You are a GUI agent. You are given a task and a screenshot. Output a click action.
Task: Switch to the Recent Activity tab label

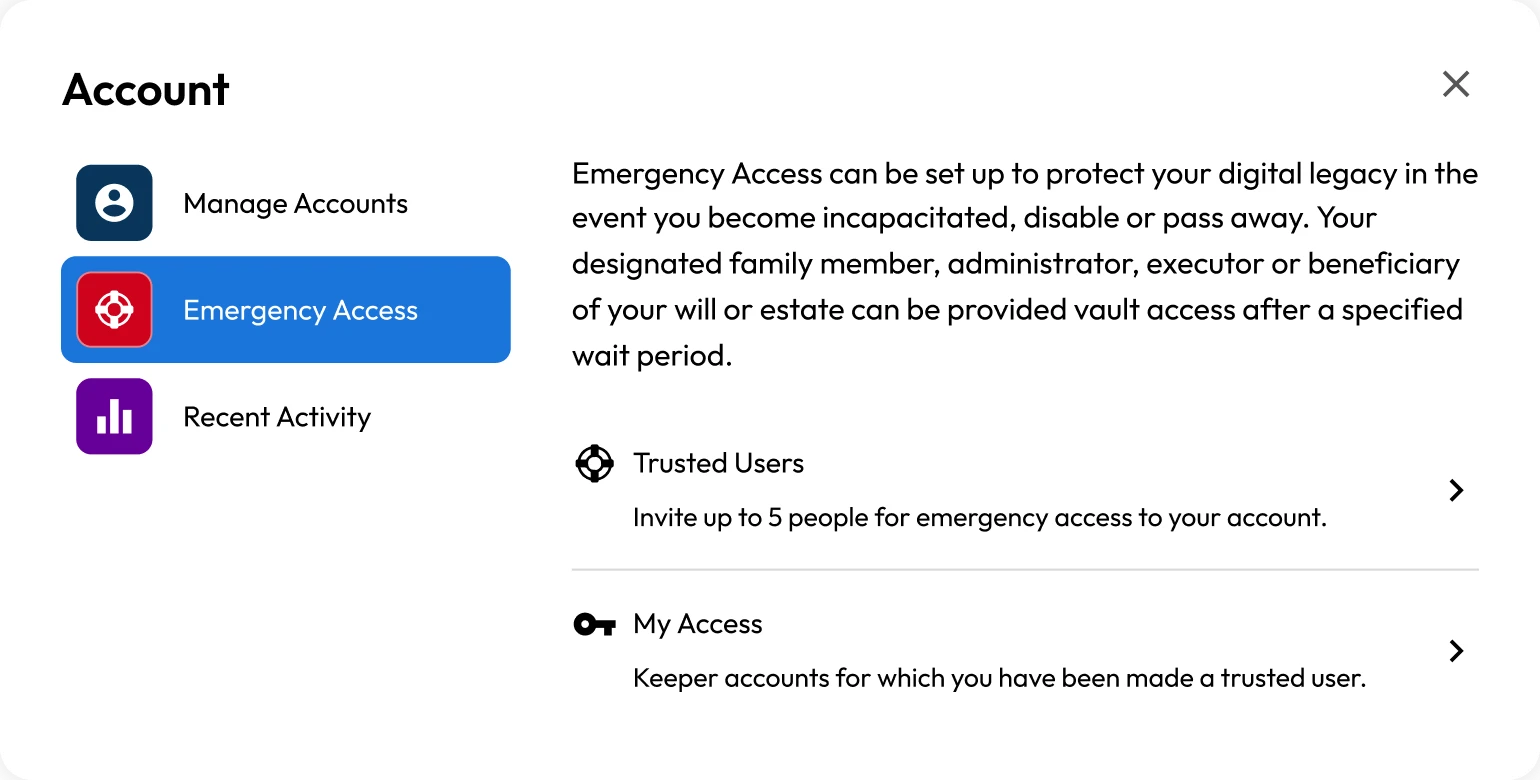coord(277,417)
